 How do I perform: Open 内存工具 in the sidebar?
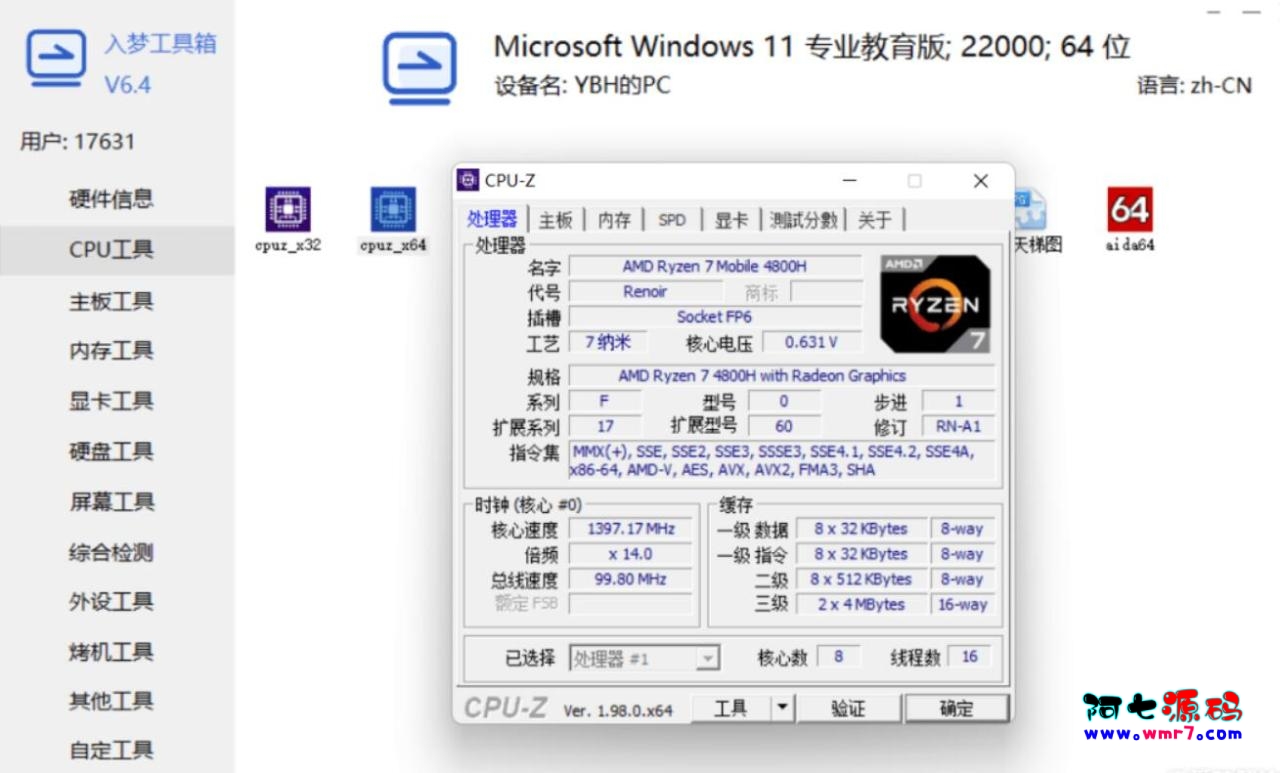pyautogui.click(x=111, y=351)
